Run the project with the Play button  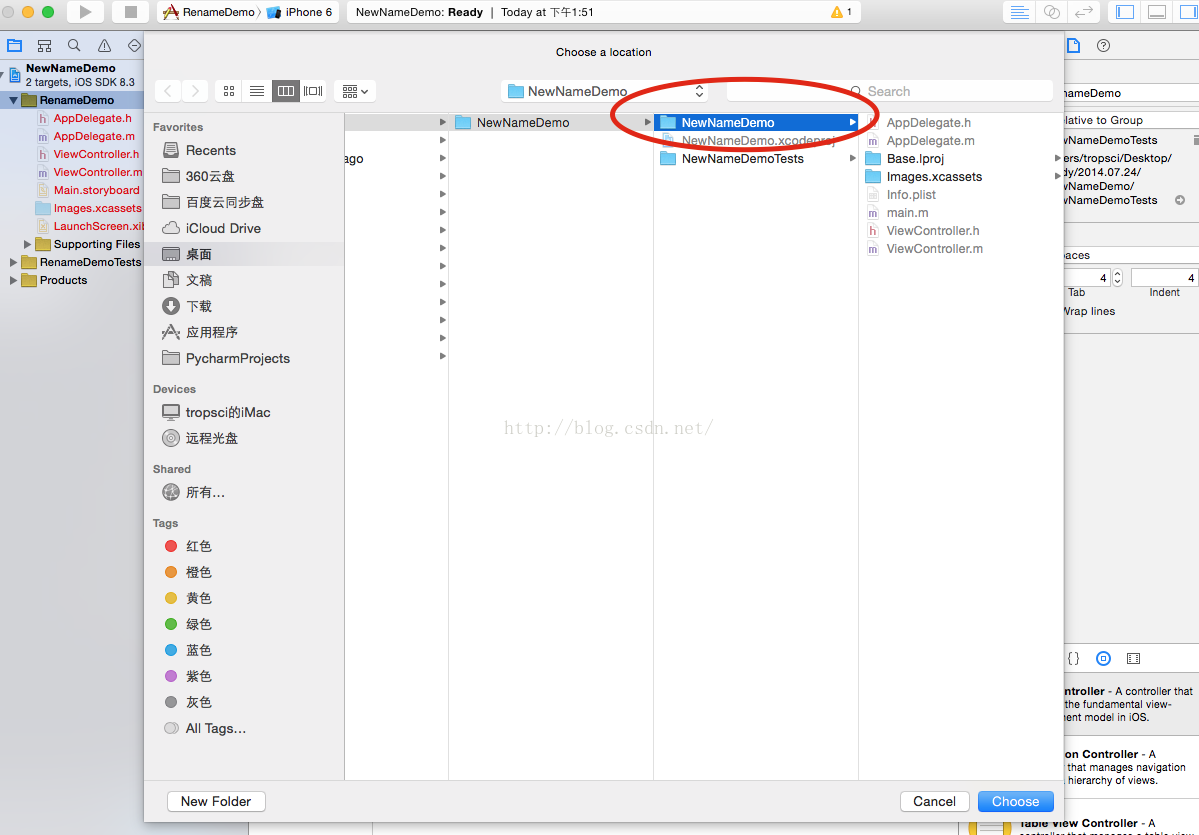coord(86,11)
